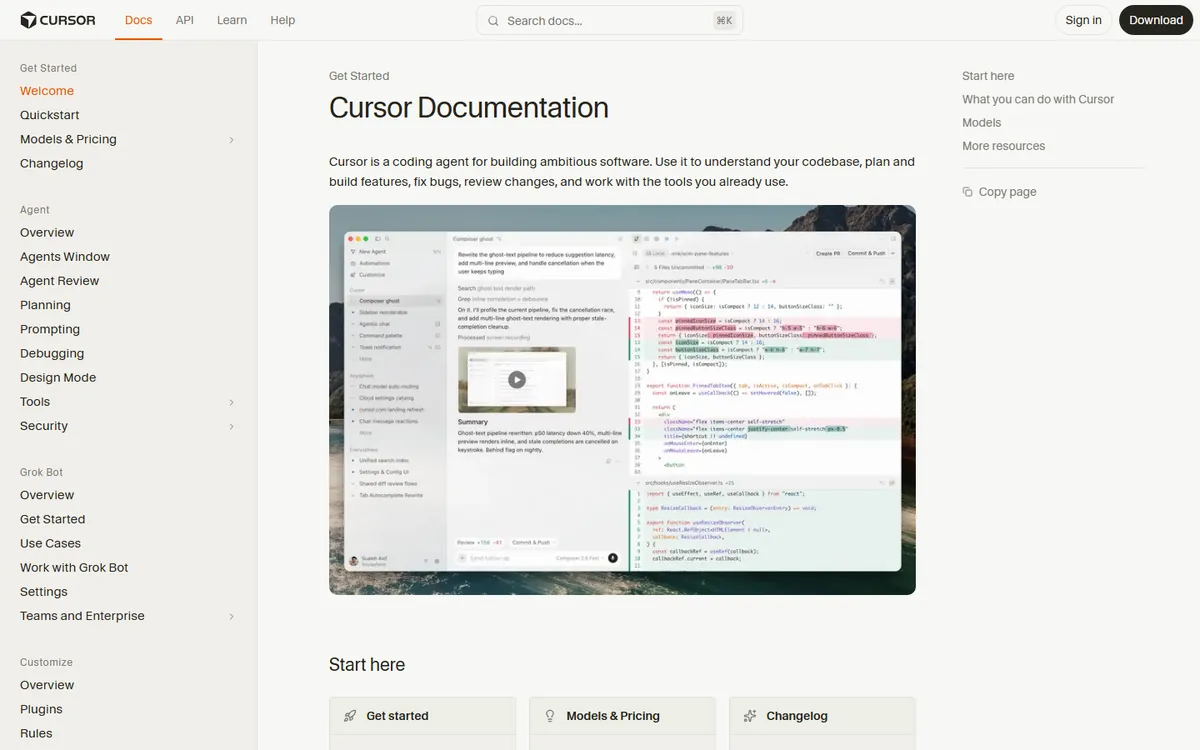Open Grok Bot Settings page
This screenshot has width=1200, height=750.
tap(44, 592)
